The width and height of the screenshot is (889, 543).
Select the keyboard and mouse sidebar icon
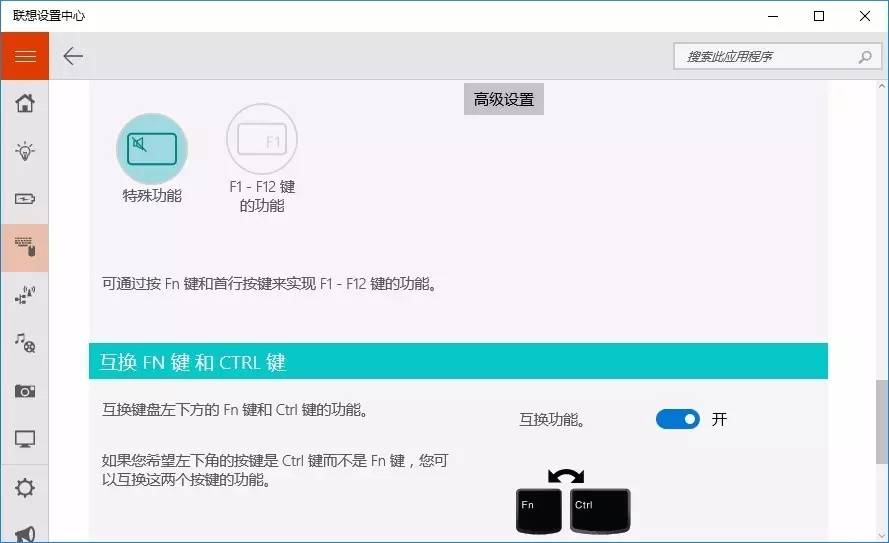24,247
